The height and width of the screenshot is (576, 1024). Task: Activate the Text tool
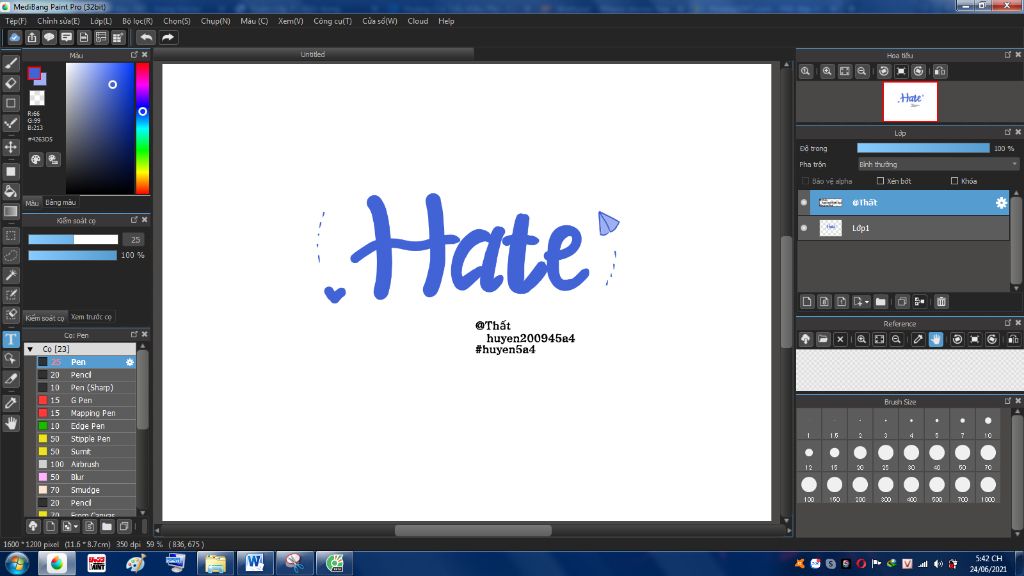(11, 339)
